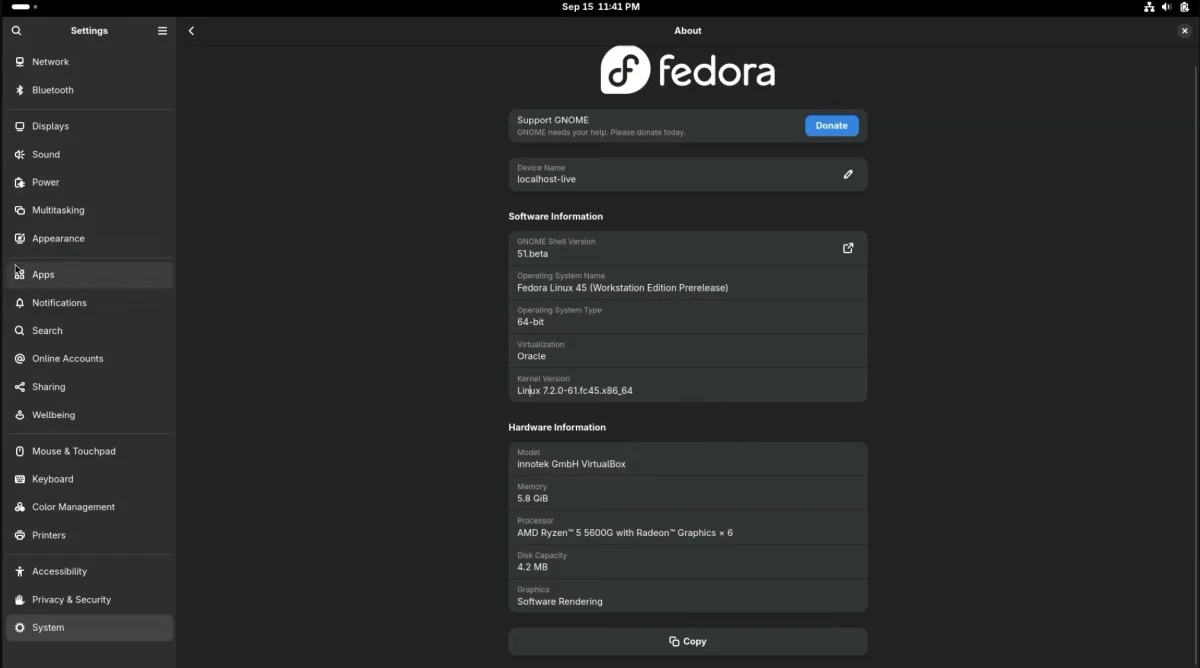Click Fedora Linux 45 operating system name
This screenshot has width=1200, height=668.
click(x=622, y=288)
